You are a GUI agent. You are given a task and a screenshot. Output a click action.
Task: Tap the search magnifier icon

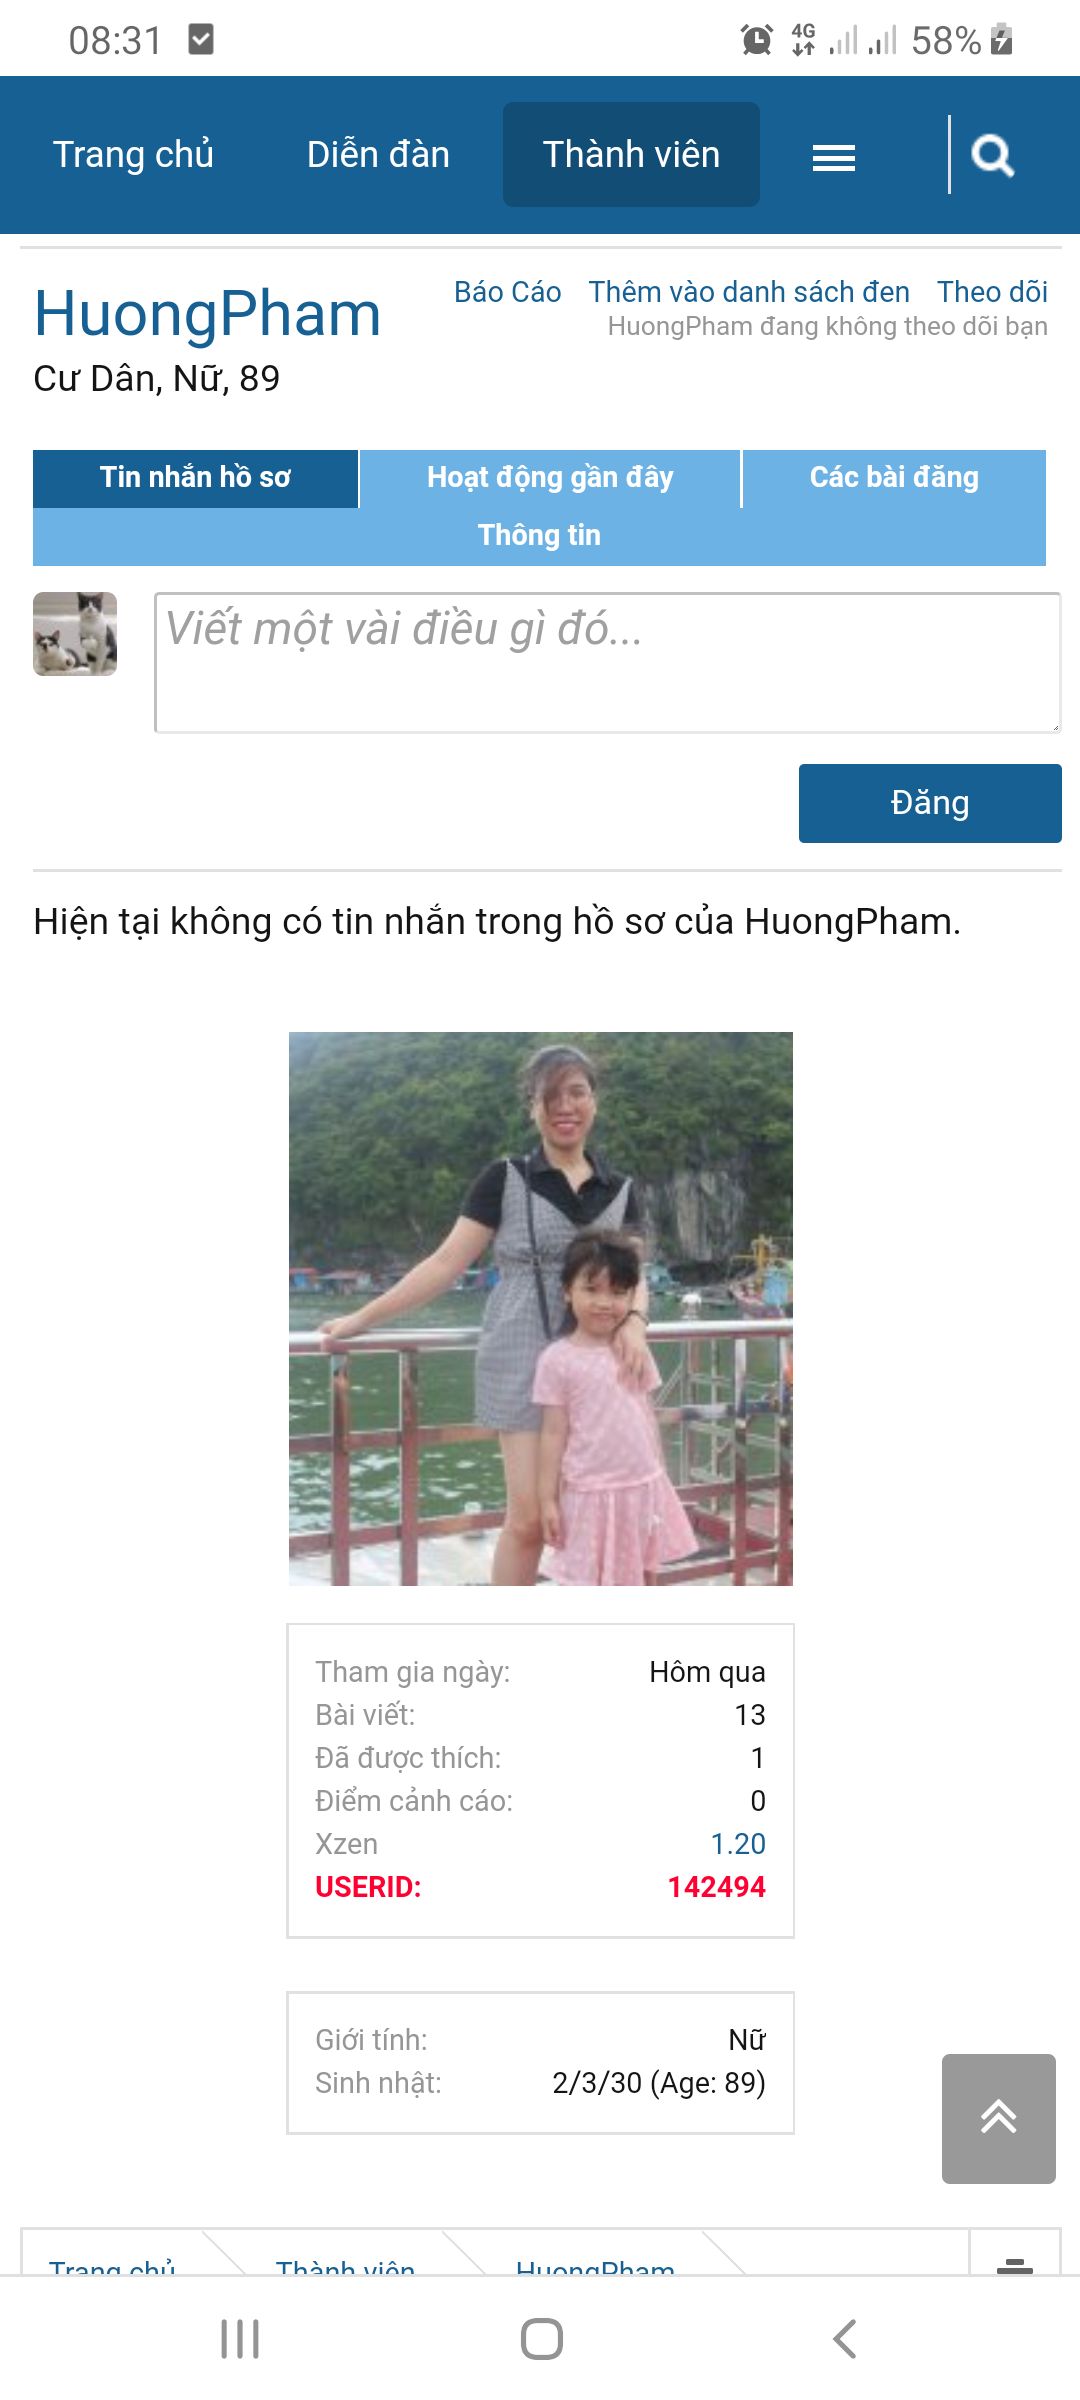(x=992, y=155)
